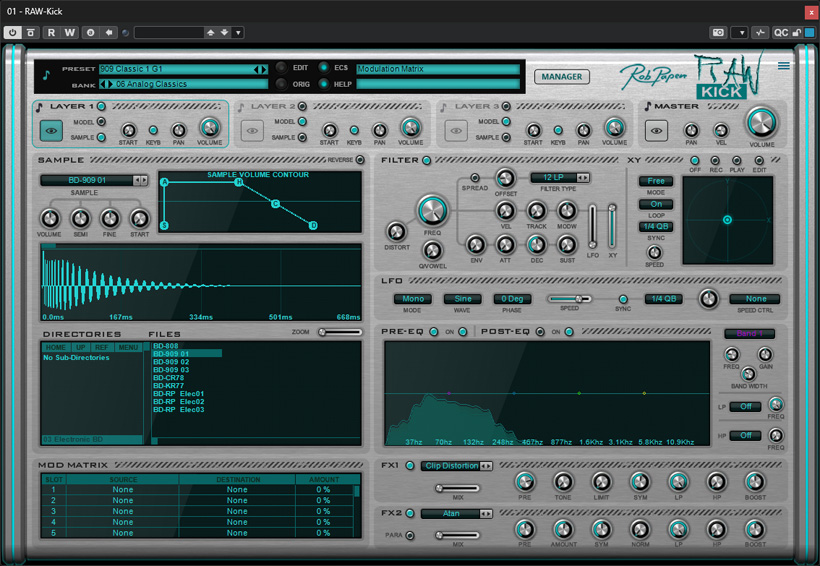820x566 pixels.
Task: Click the EQ BAND WIDTH knob
Action: [x=749, y=373]
